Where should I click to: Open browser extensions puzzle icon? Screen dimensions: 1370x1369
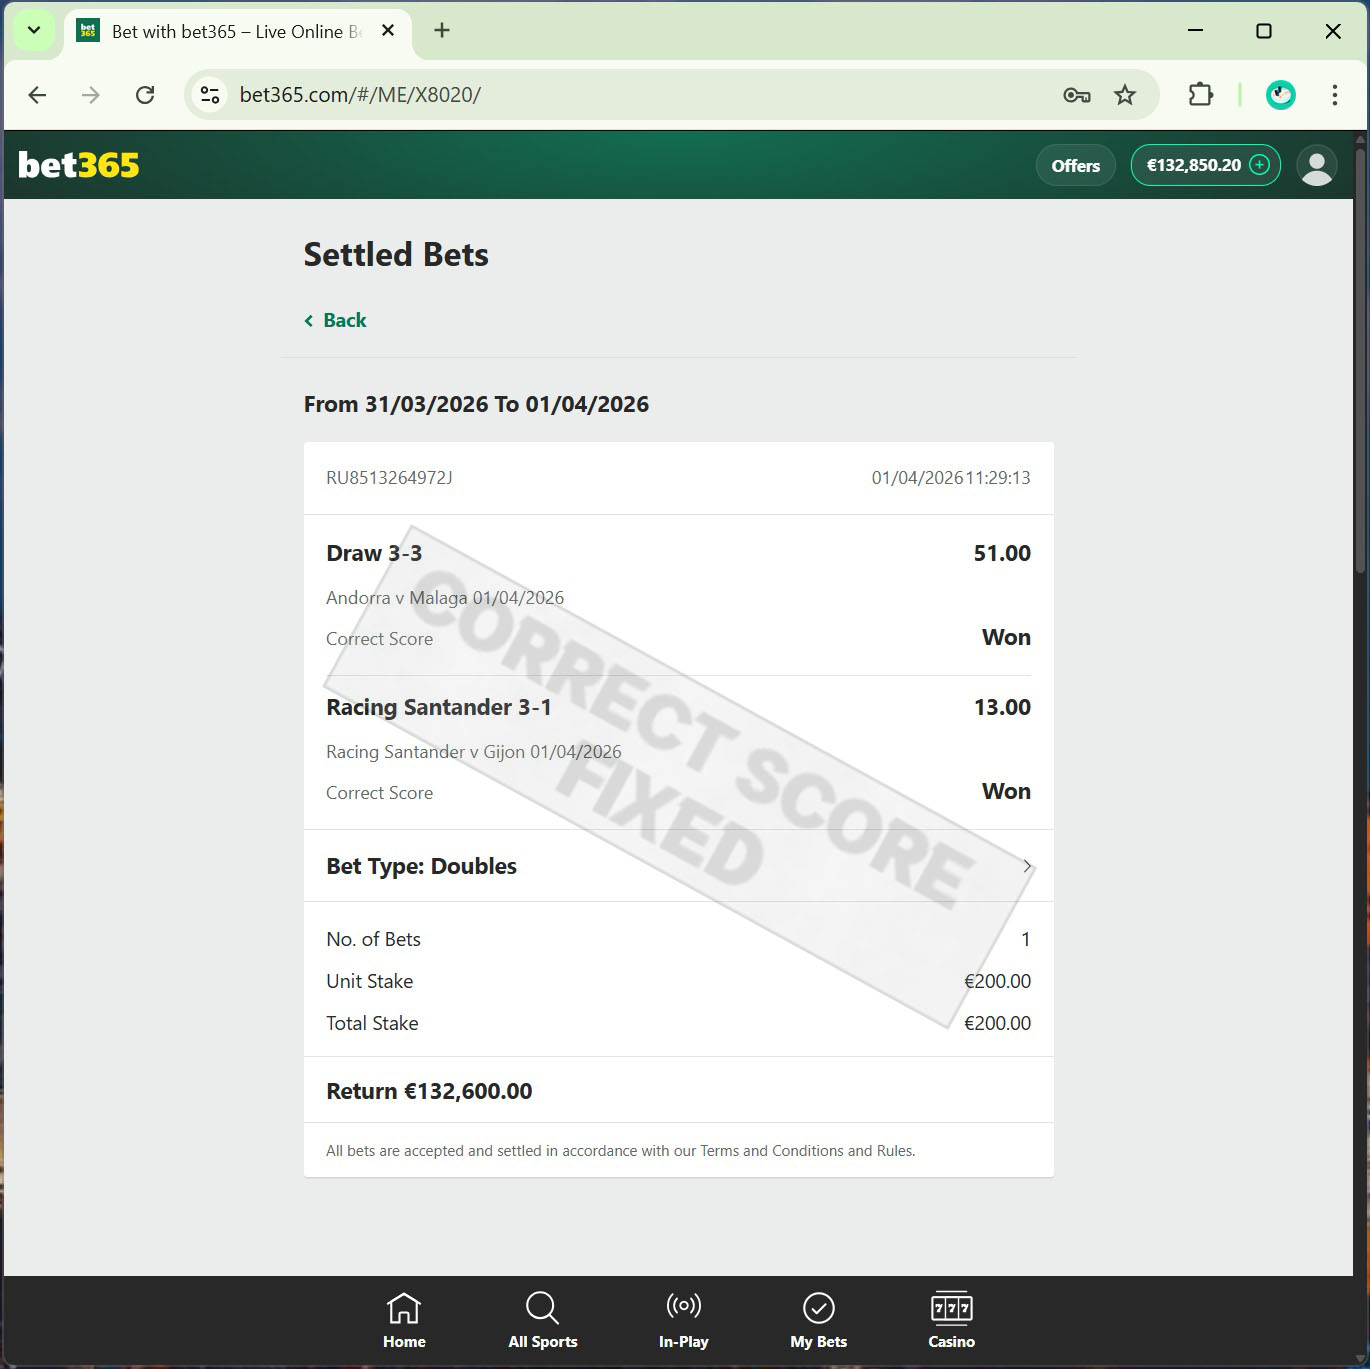pyautogui.click(x=1200, y=94)
